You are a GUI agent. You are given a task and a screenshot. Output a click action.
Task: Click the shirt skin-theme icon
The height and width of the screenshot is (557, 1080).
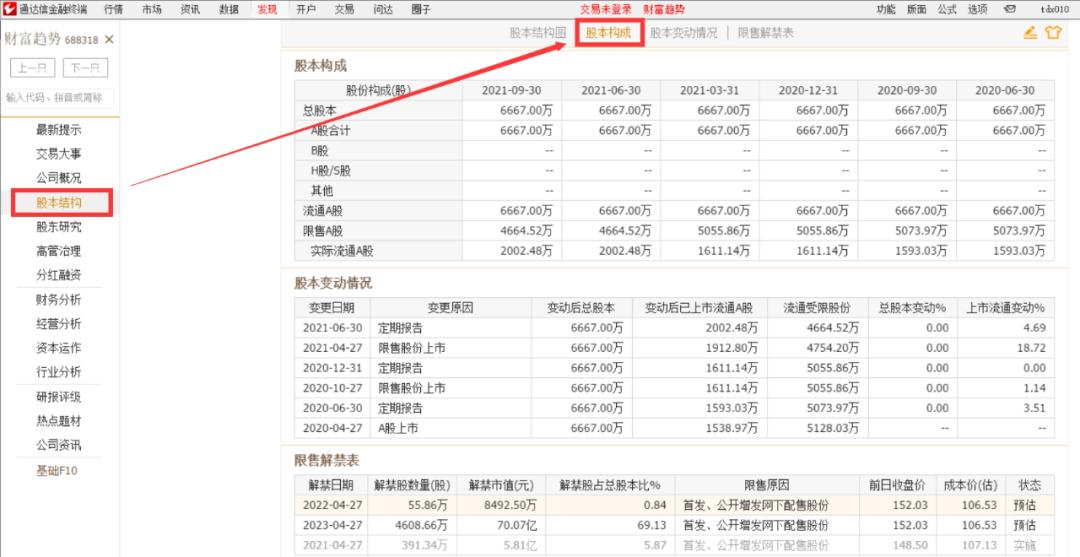click(x=1053, y=32)
